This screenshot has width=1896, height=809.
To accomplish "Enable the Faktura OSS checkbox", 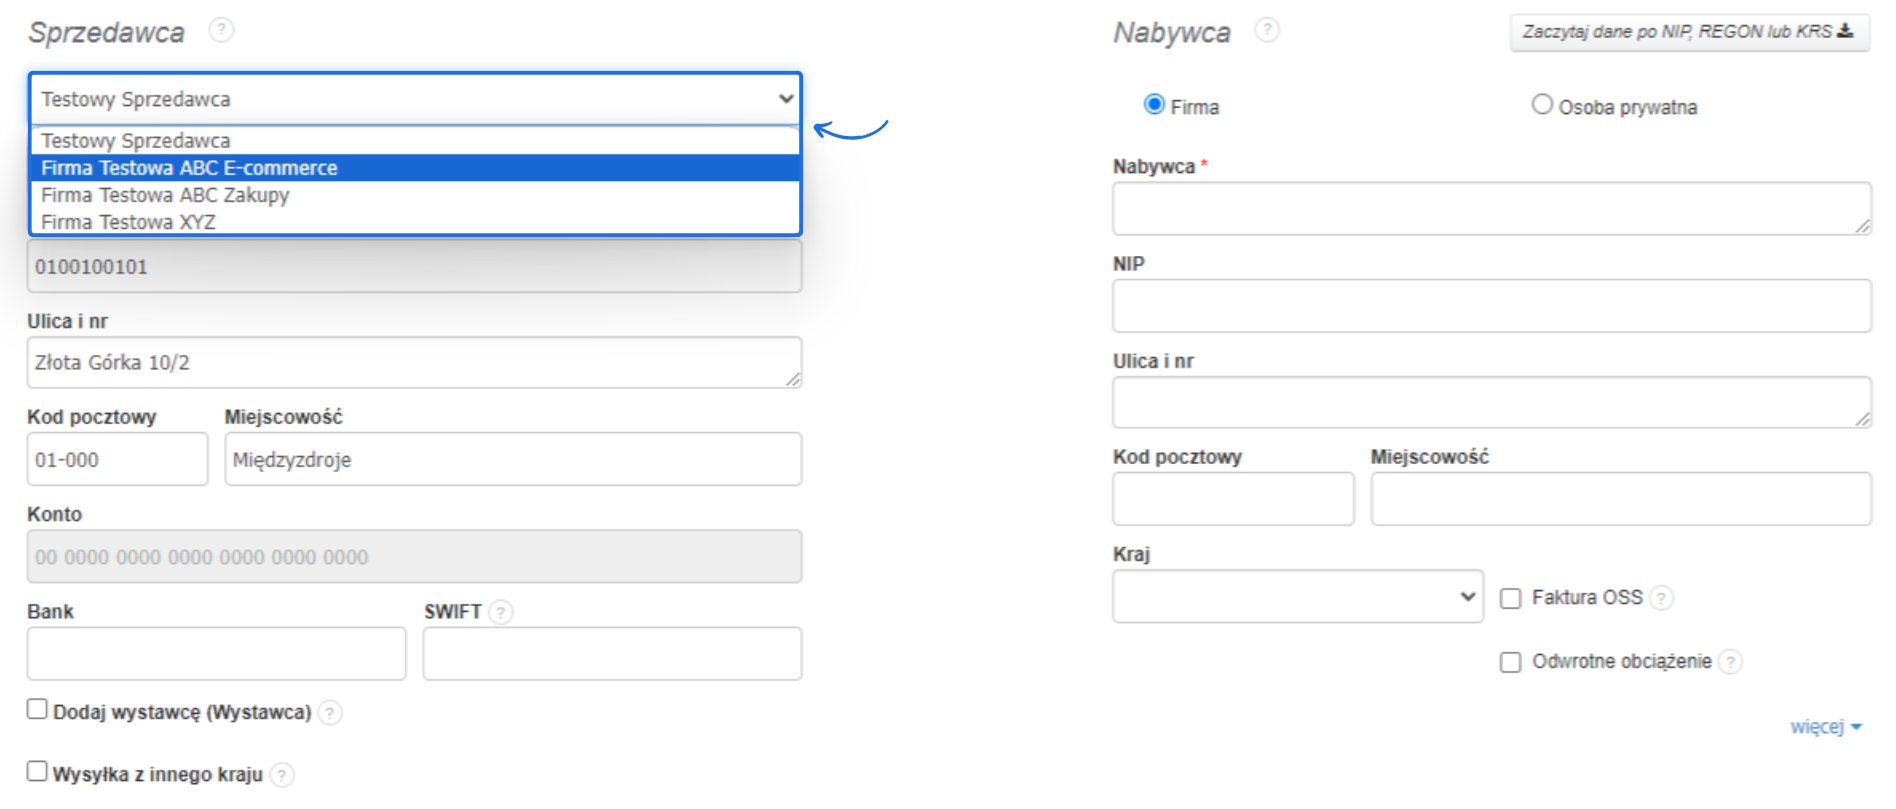I will click(x=1511, y=598).
